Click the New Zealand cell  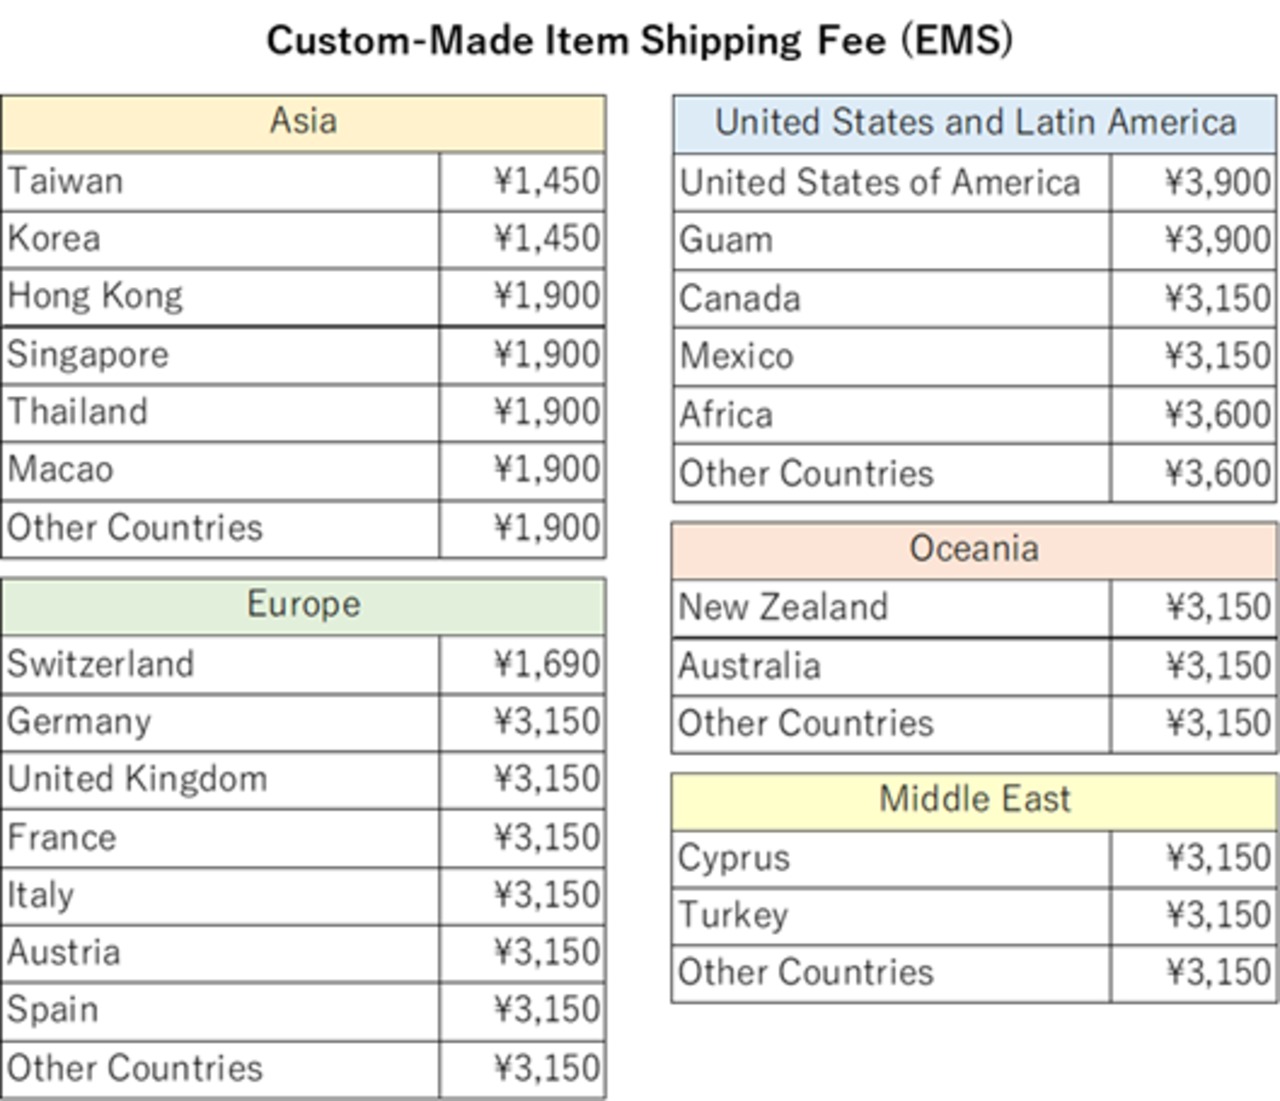[x=890, y=608]
